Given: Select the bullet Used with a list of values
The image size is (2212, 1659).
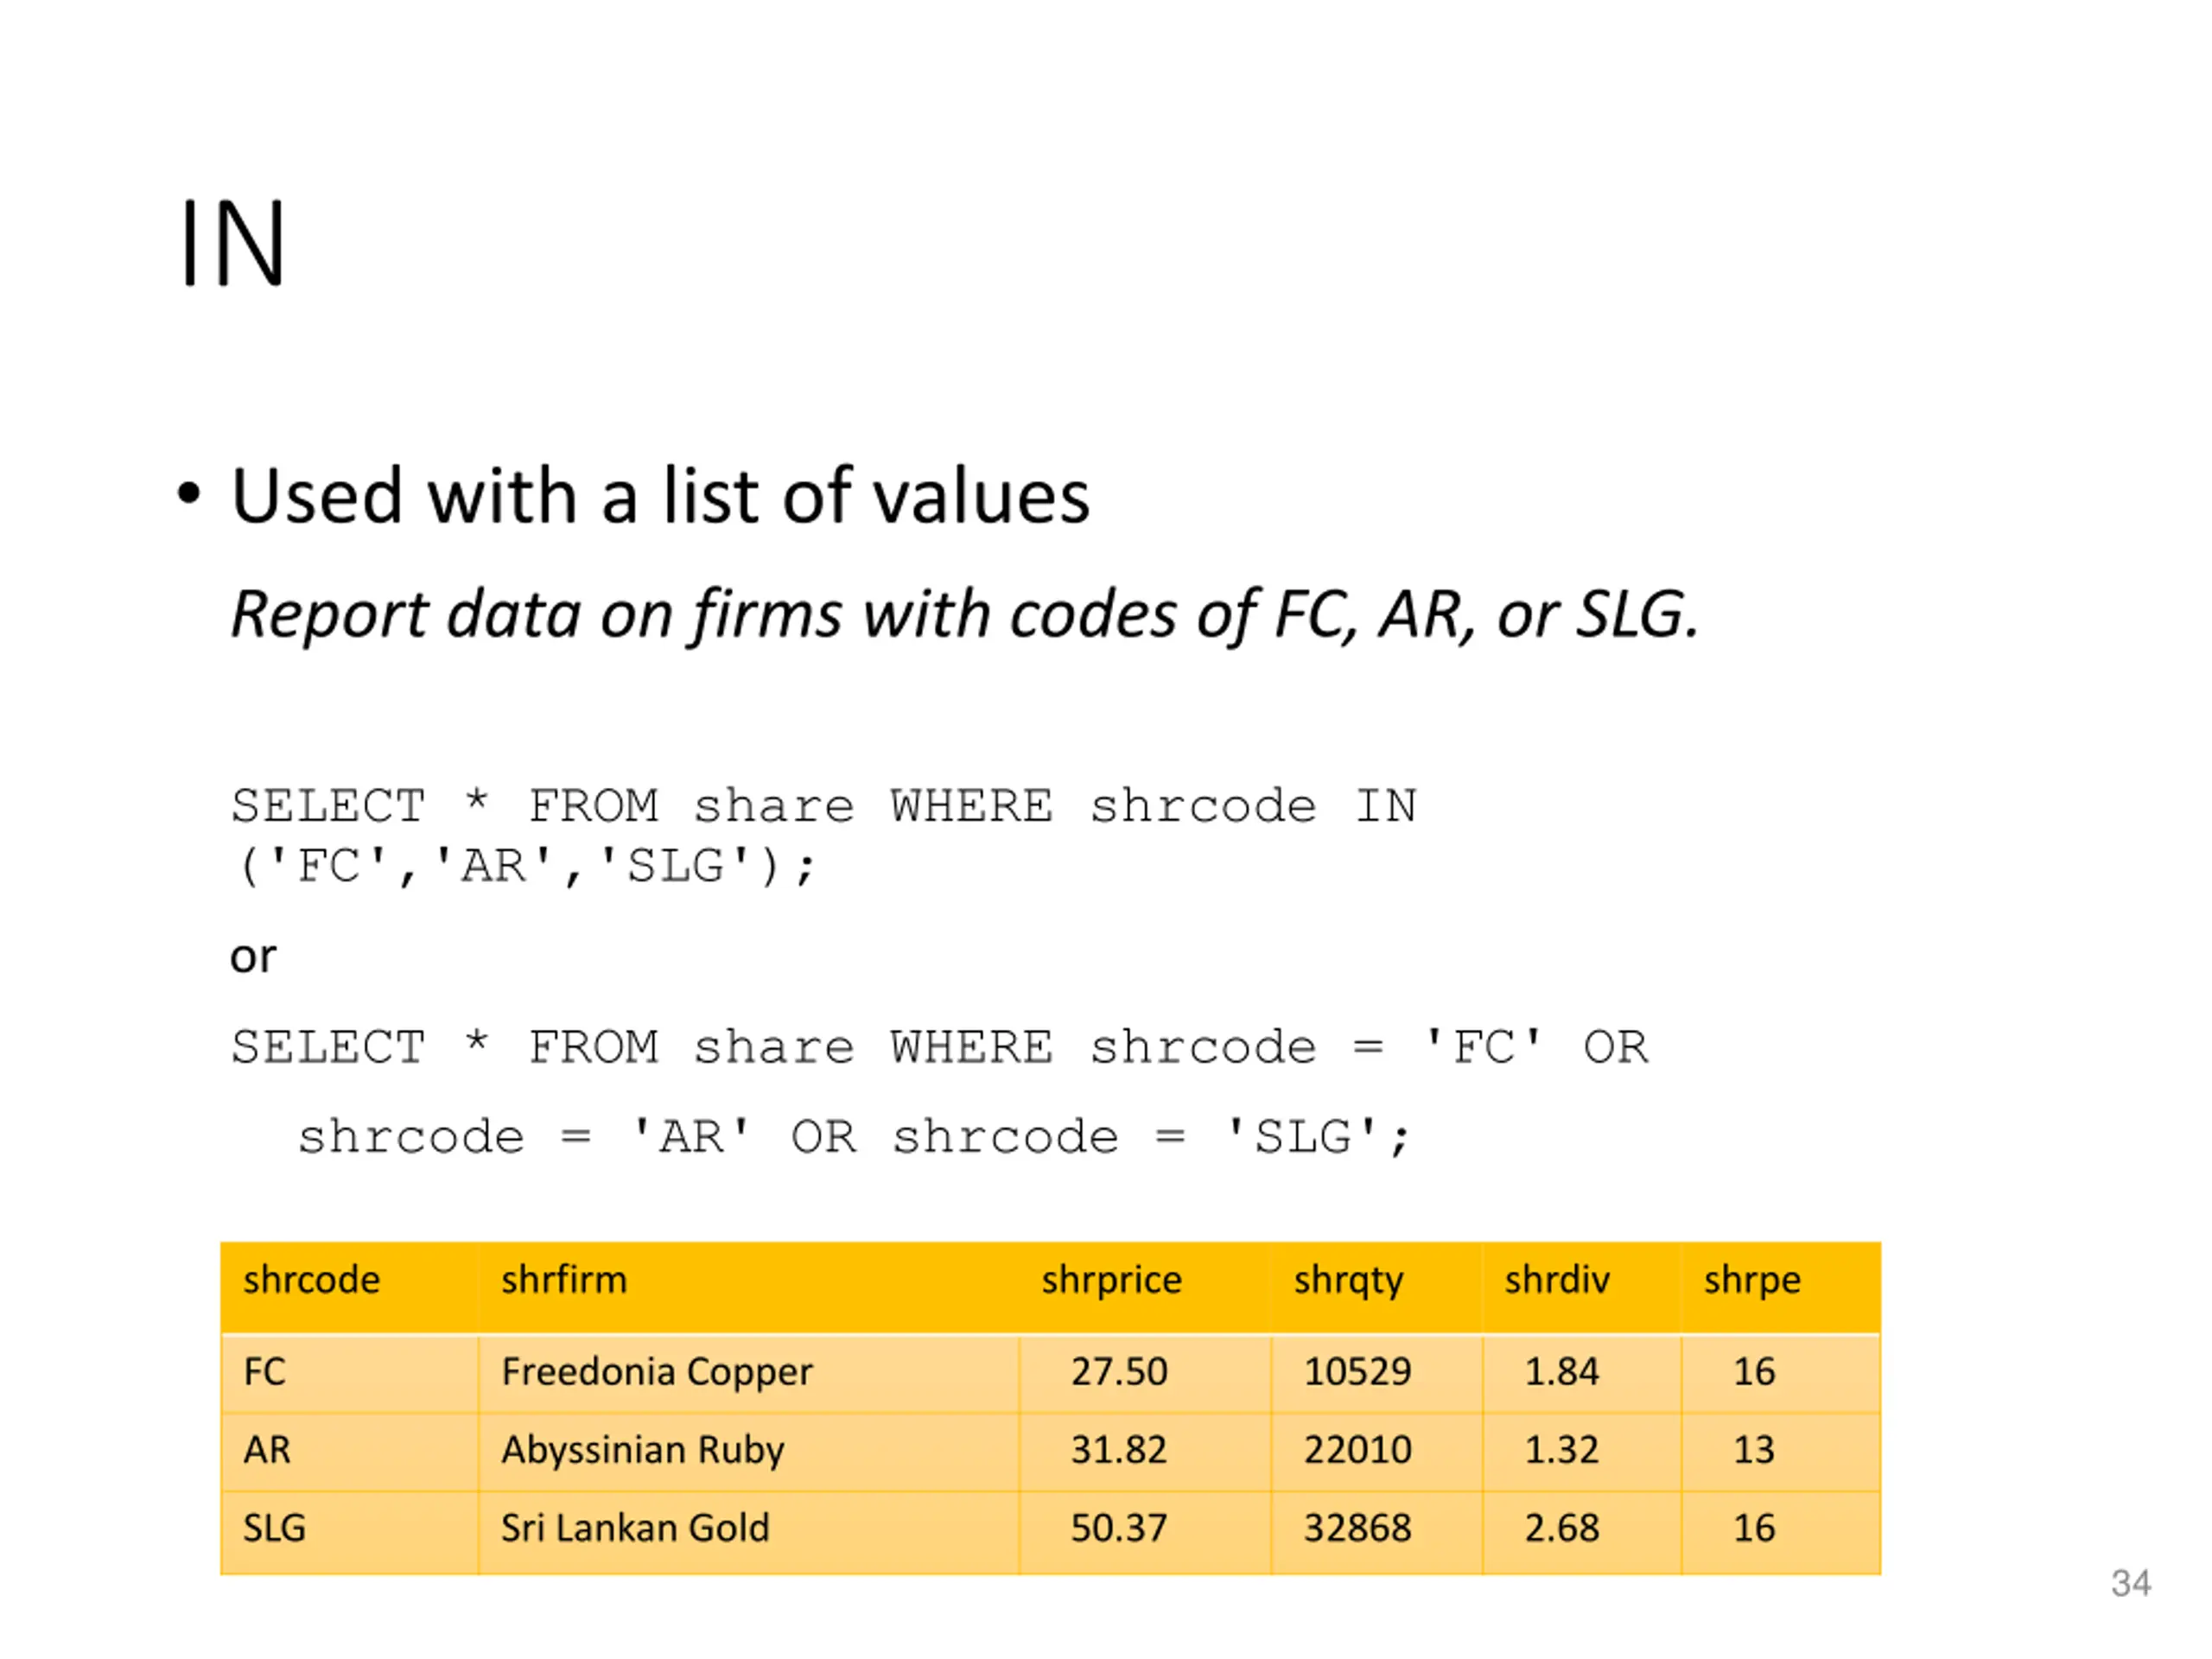Looking at the screenshot, I should tap(660, 496).
